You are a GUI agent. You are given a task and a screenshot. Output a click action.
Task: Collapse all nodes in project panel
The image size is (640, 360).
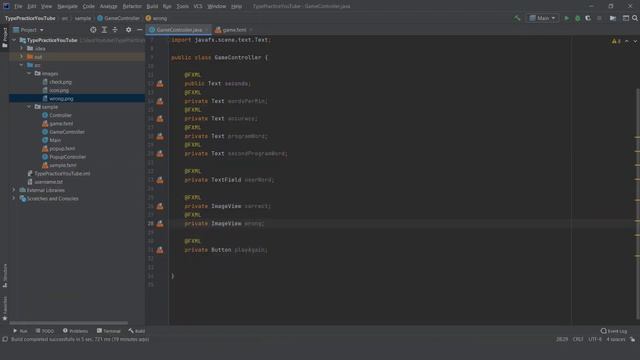coord(115,30)
